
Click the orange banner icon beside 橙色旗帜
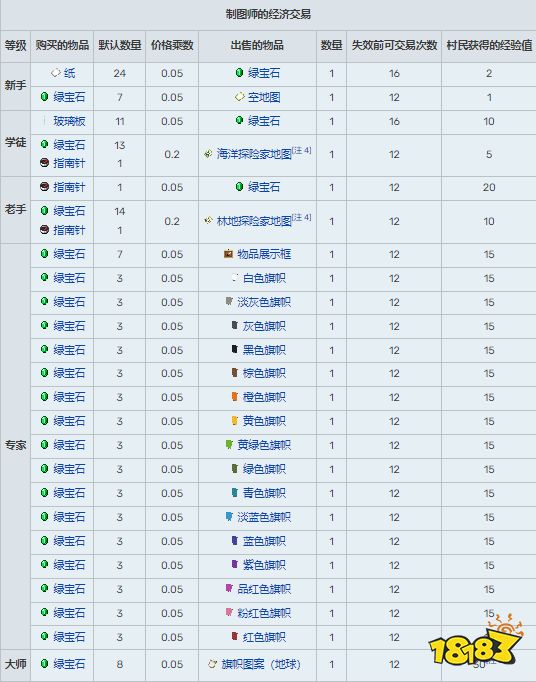point(234,397)
